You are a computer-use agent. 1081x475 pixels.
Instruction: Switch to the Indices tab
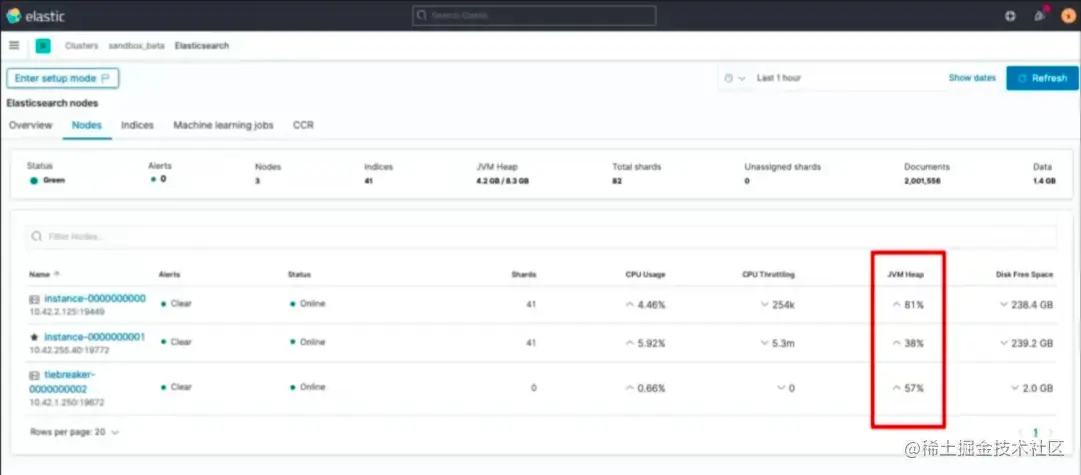pyautogui.click(x=137, y=125)
